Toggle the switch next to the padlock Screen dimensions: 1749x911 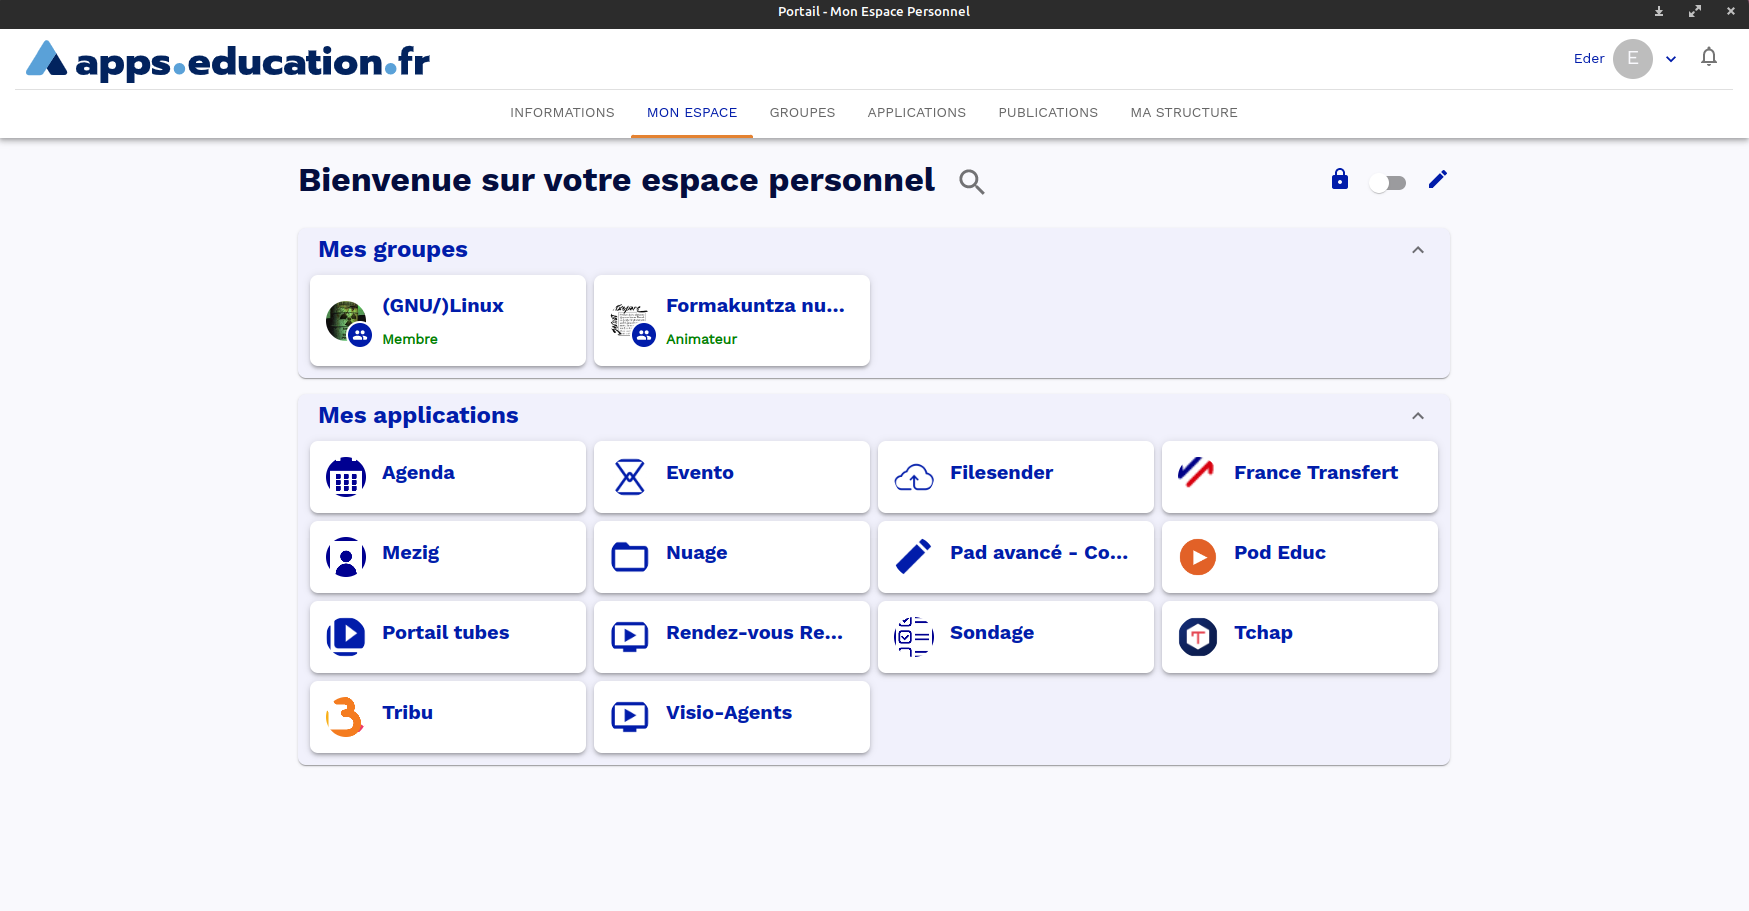pos(1388,183)
